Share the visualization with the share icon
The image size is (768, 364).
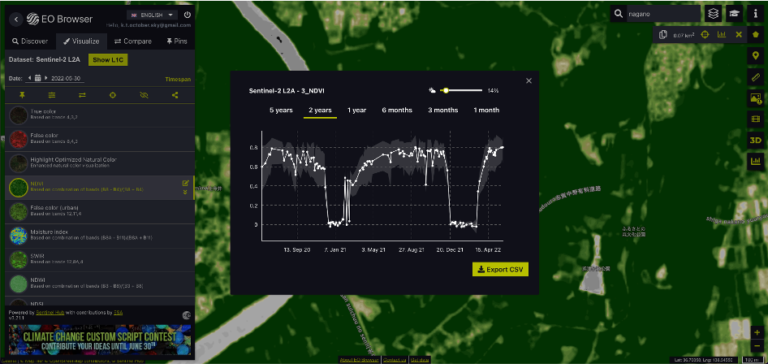[175, 95]
